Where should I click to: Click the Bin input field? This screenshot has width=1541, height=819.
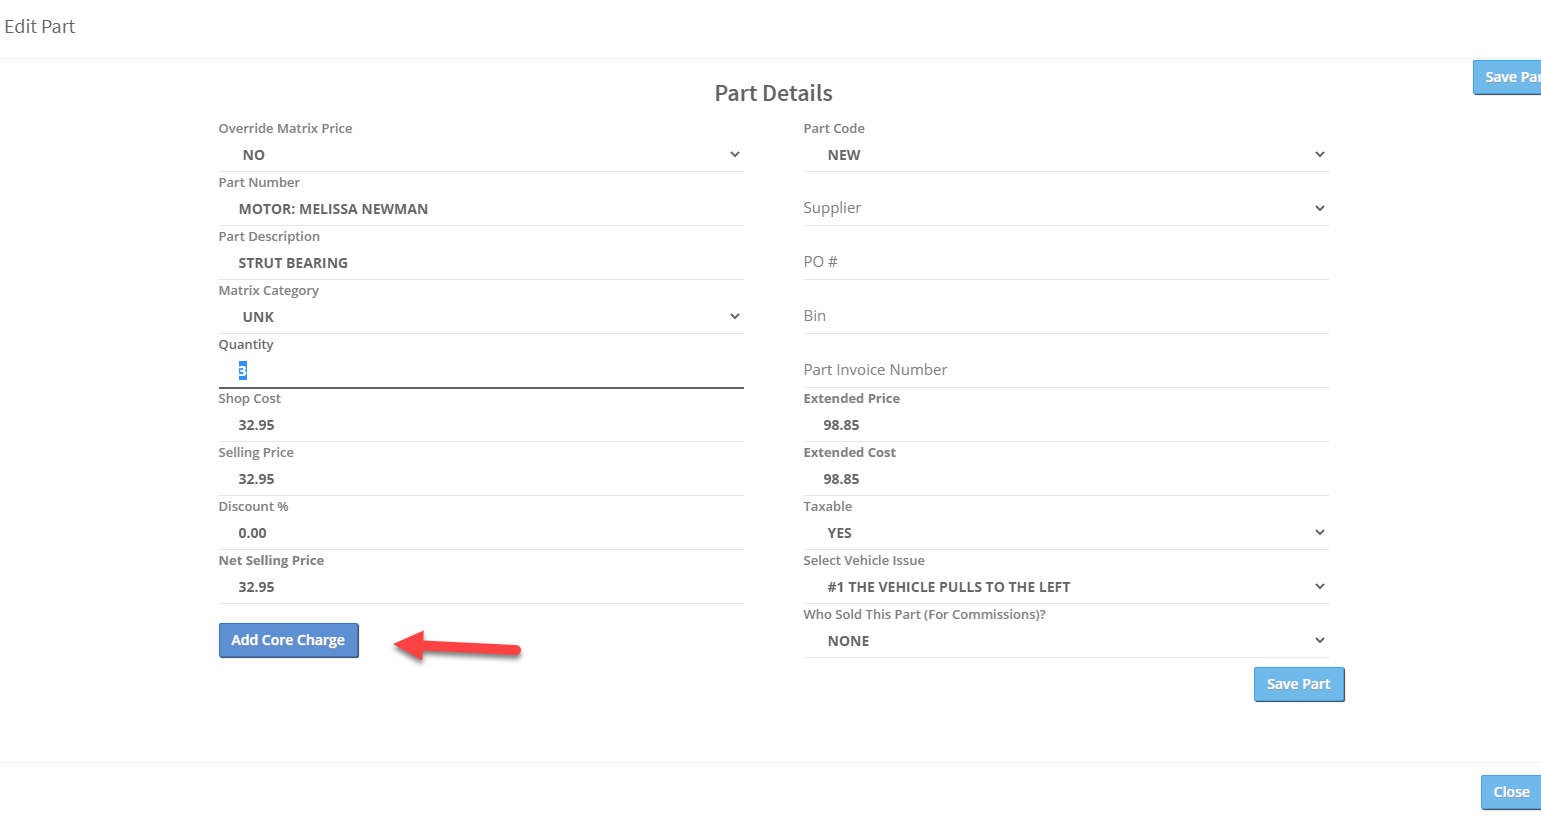[1065, 316]
